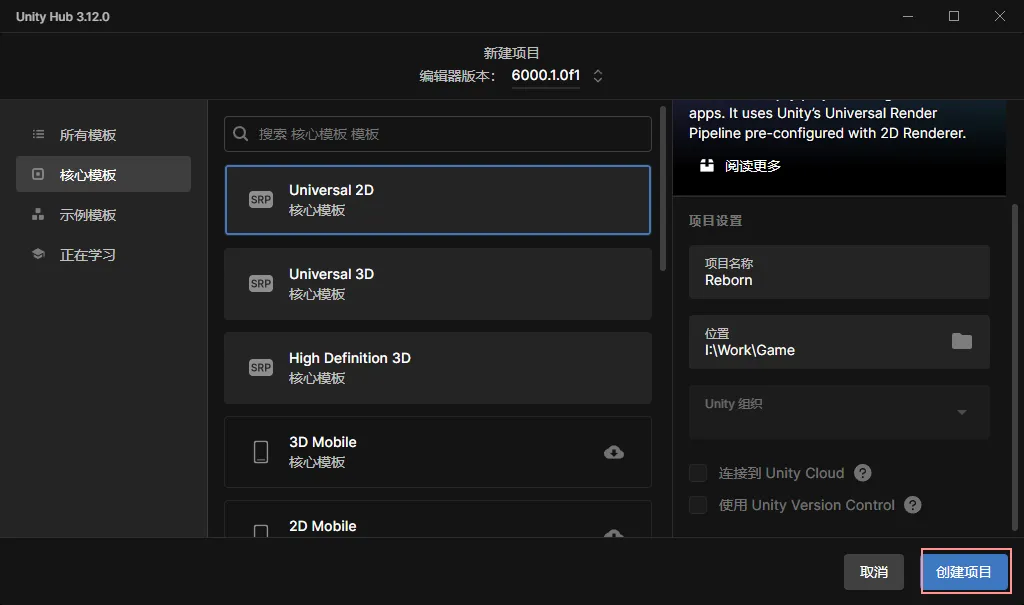This screenshot has height=605, width=1024.
Task: Click the 阅读更多 read more icon
Action: (707, 166)
